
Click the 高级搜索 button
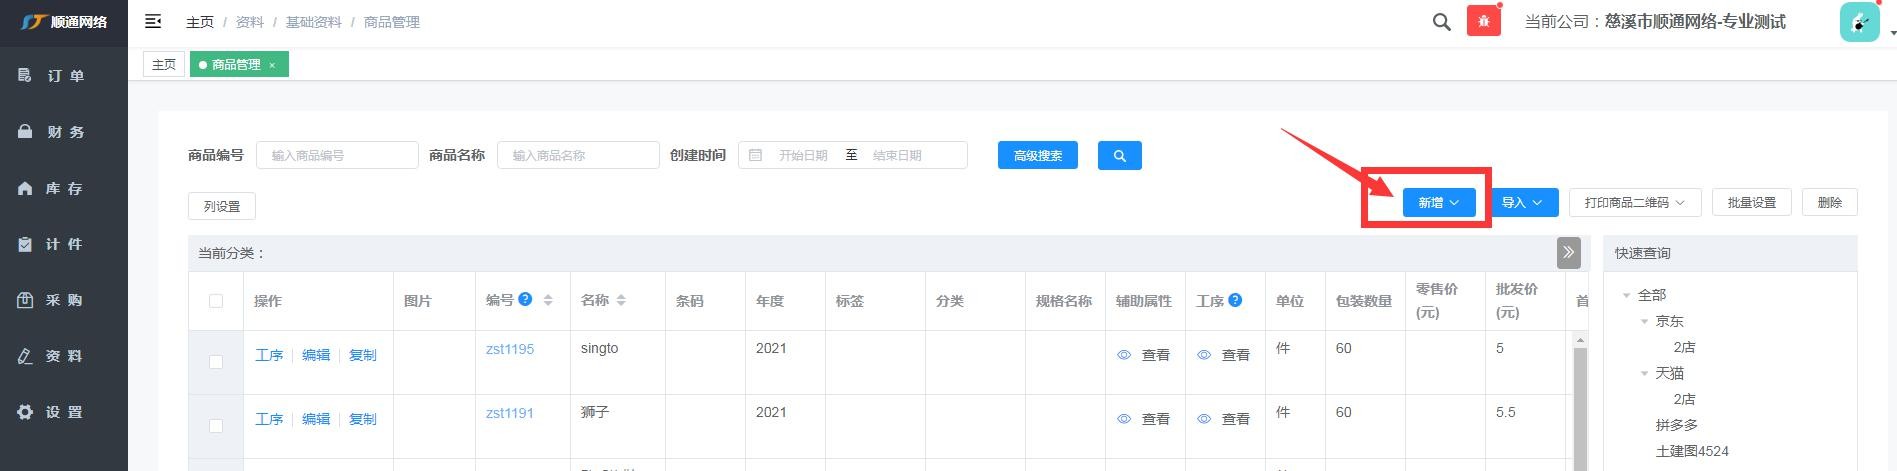1037,155
